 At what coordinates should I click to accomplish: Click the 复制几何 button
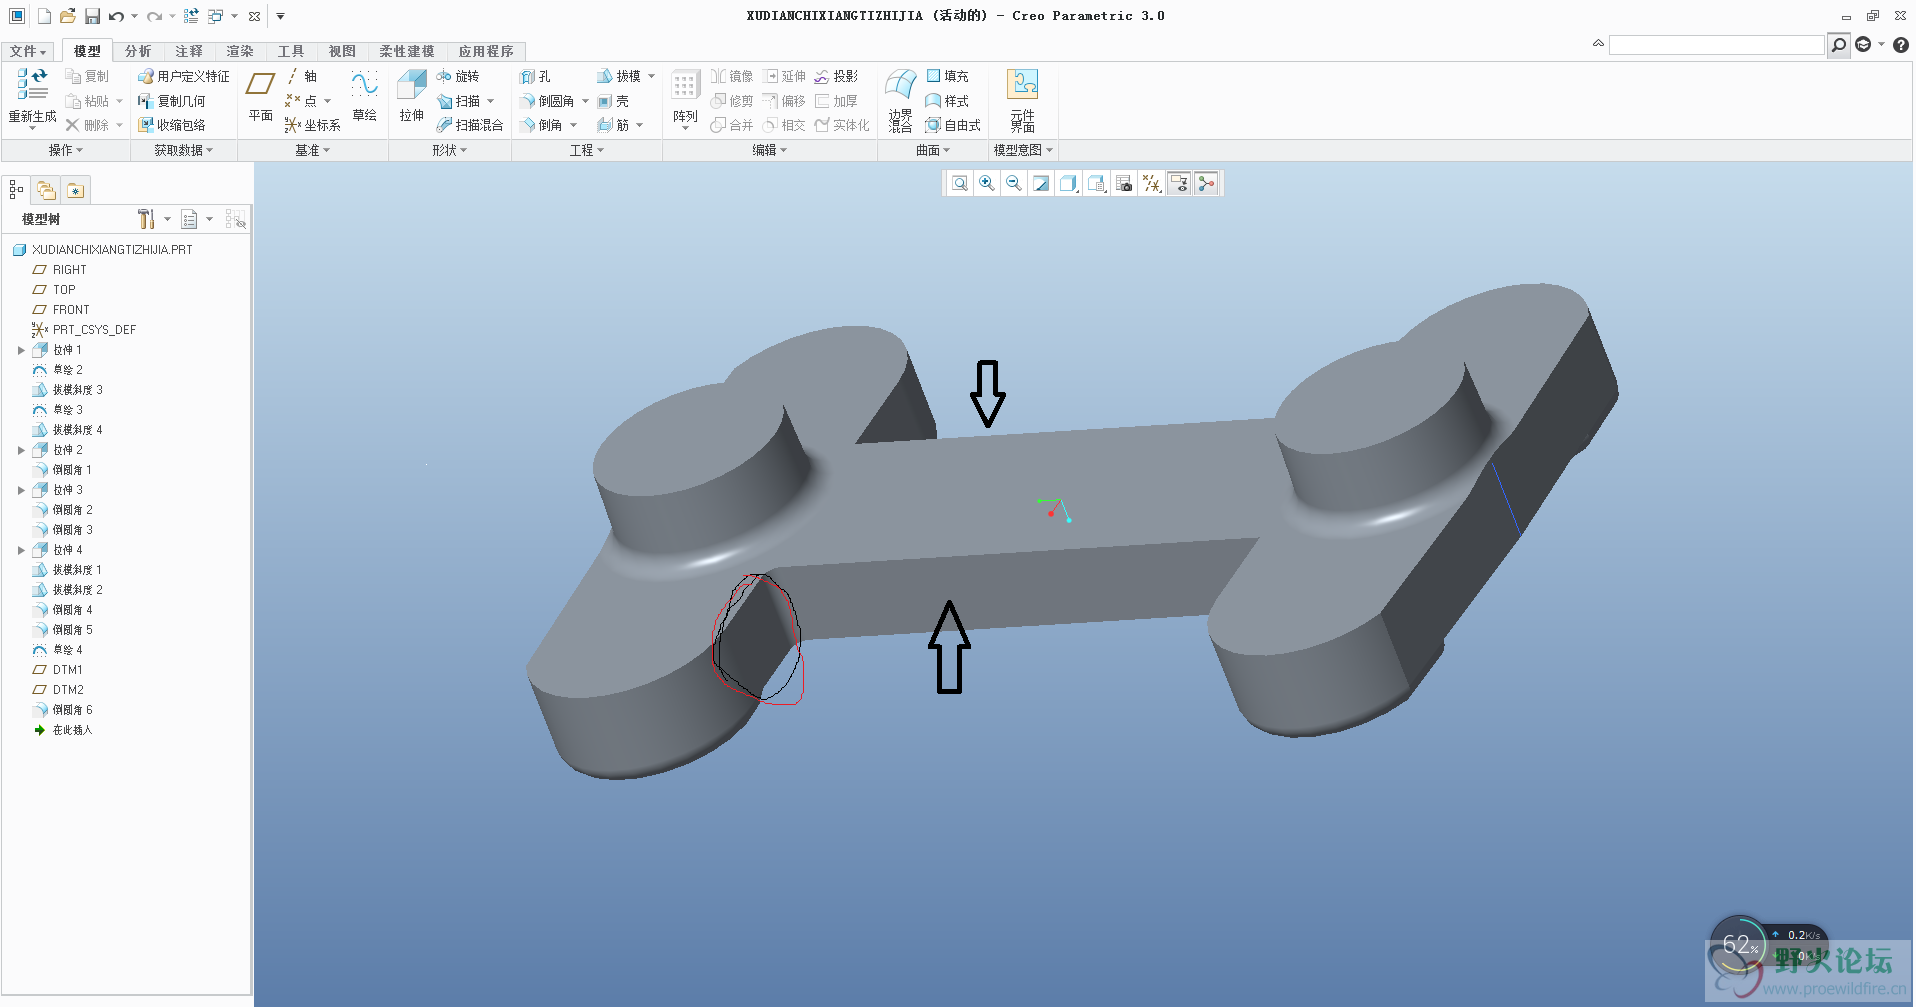(172, 101)
